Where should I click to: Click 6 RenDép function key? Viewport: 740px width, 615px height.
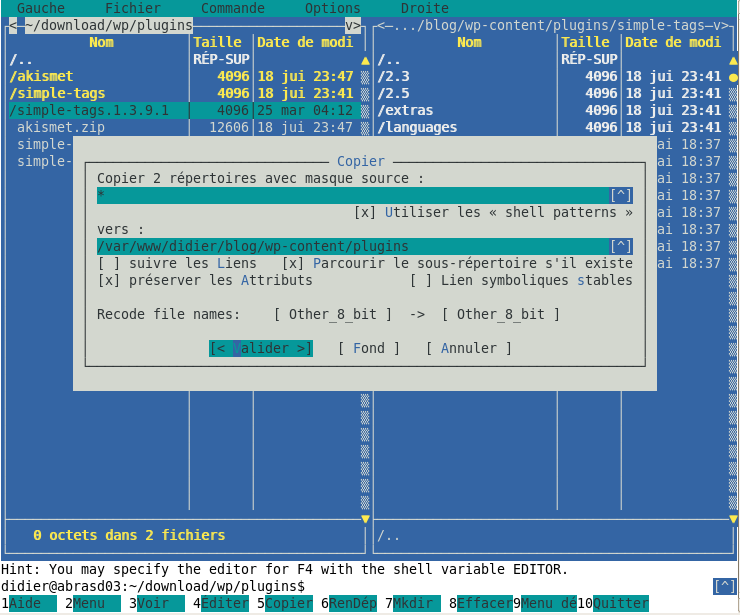(349, 603)
